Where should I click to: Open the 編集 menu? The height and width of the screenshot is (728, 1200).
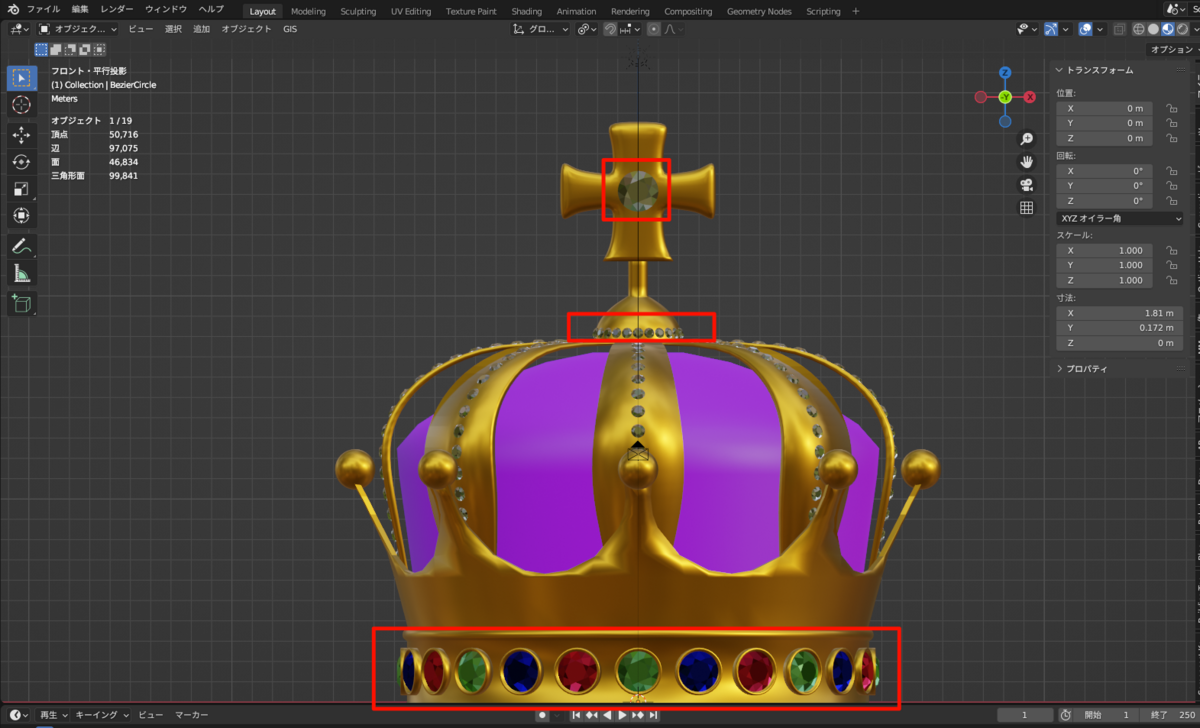click(x=80, y=10)
